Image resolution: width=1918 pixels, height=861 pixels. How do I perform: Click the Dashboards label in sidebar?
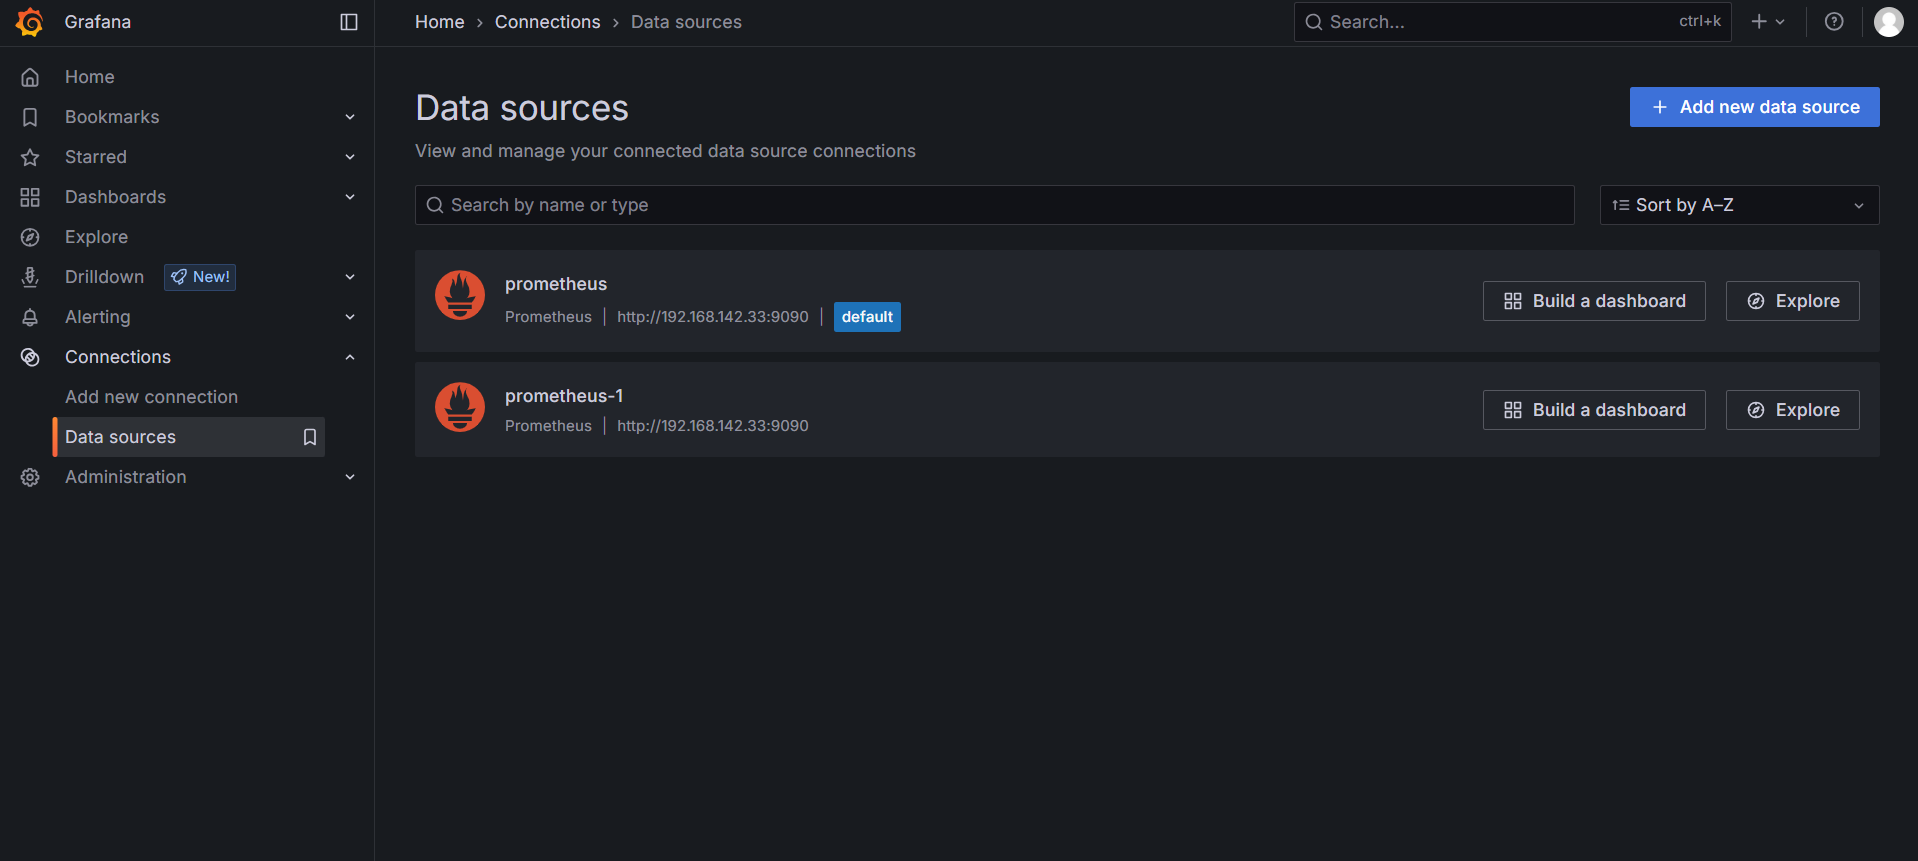(116, 197)
